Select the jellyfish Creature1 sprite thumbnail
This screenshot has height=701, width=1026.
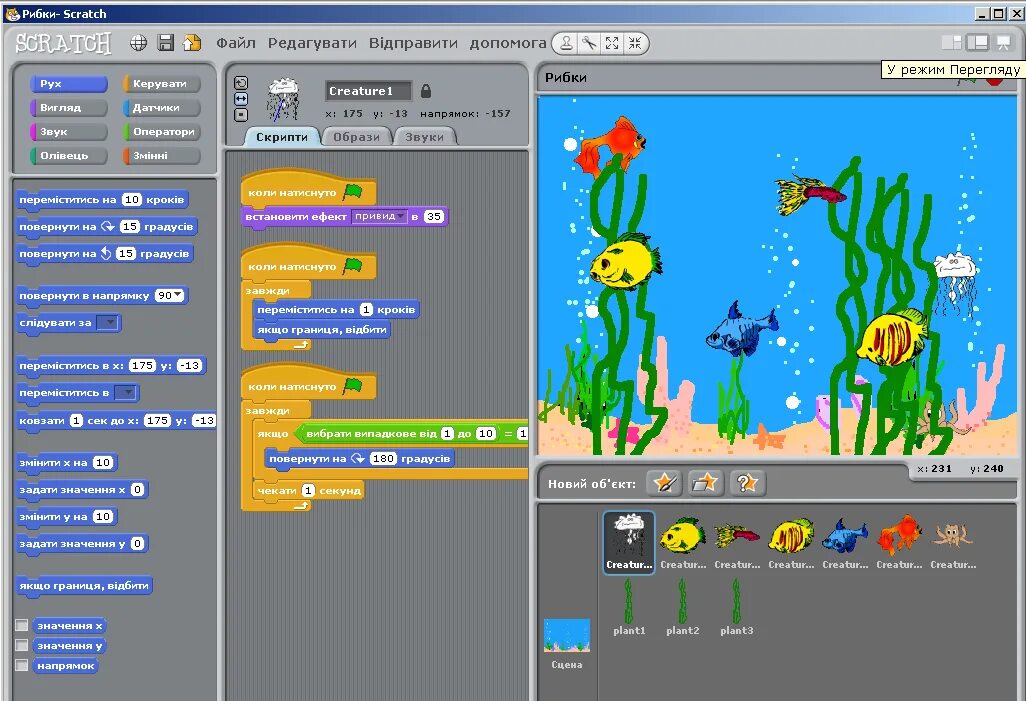coord(629,543)
